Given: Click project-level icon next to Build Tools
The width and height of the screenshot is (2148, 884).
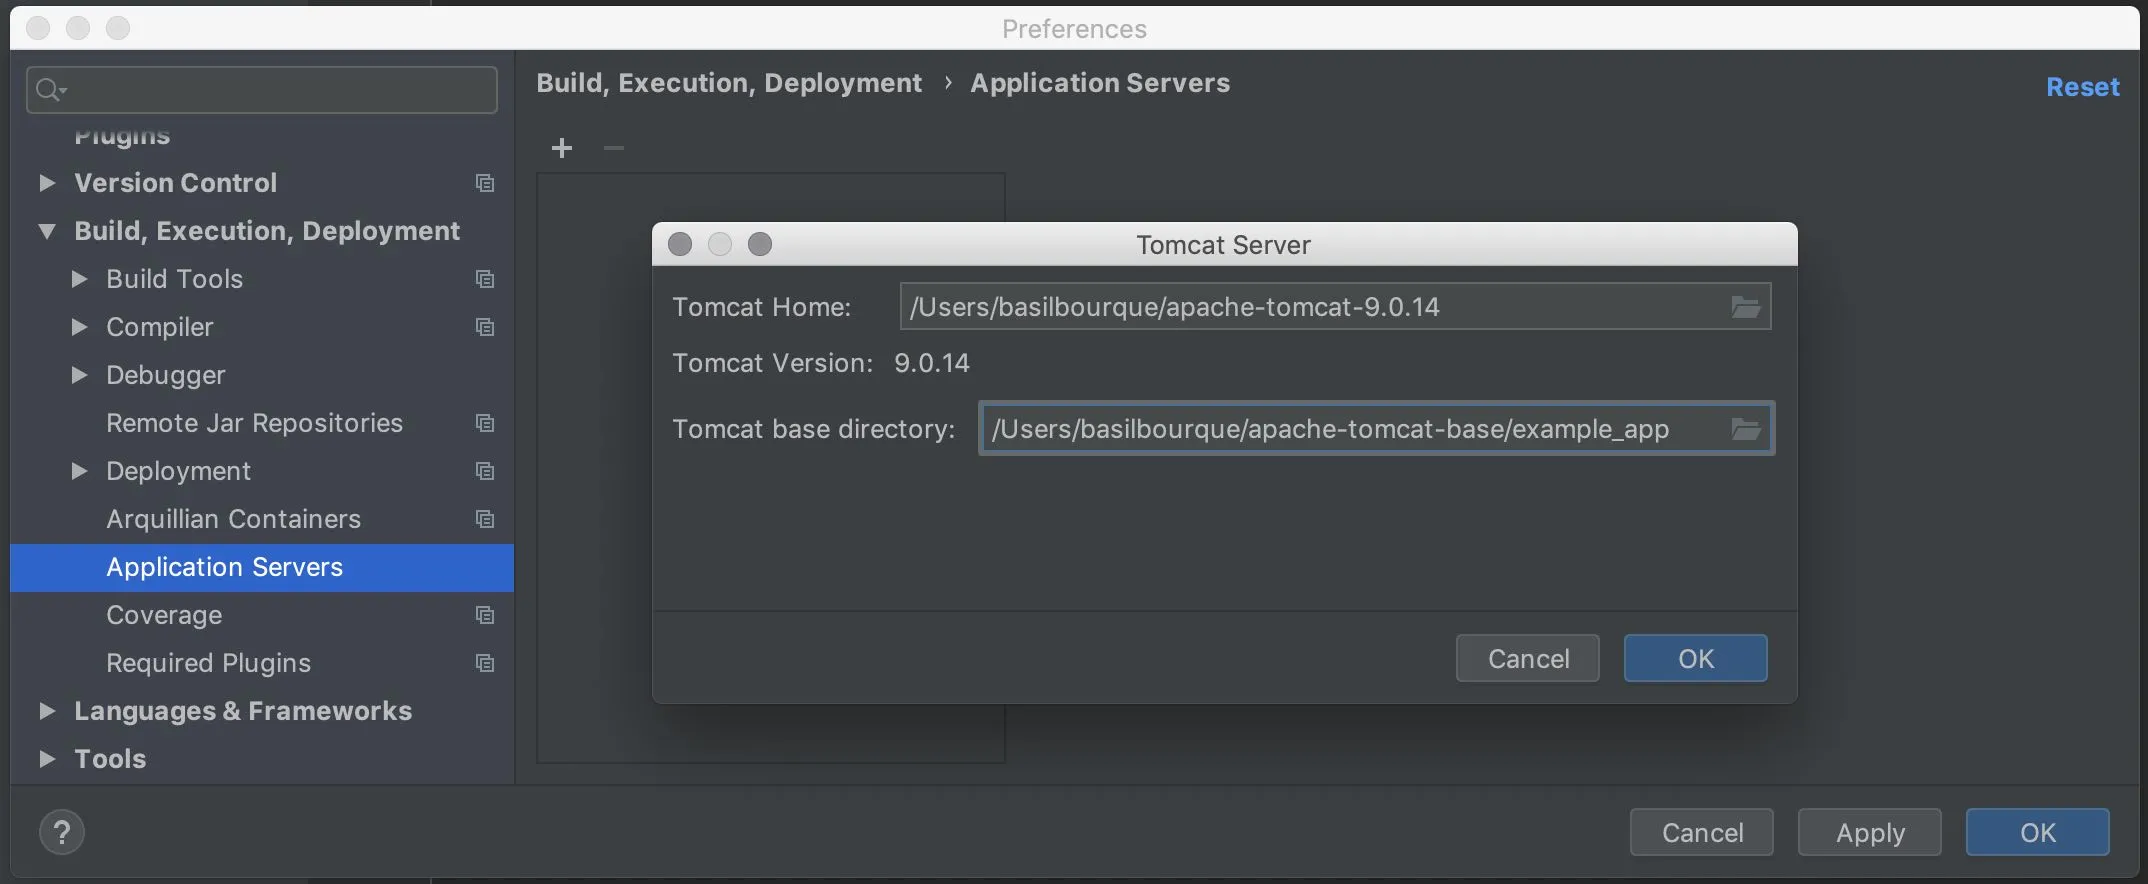Looking at the screenshot, I should pos(485,279).
